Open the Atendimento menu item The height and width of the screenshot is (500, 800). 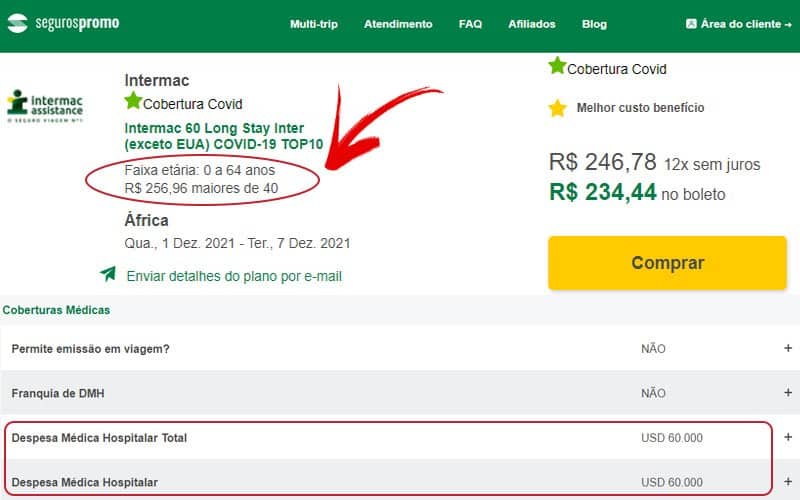tap(398, 24)
